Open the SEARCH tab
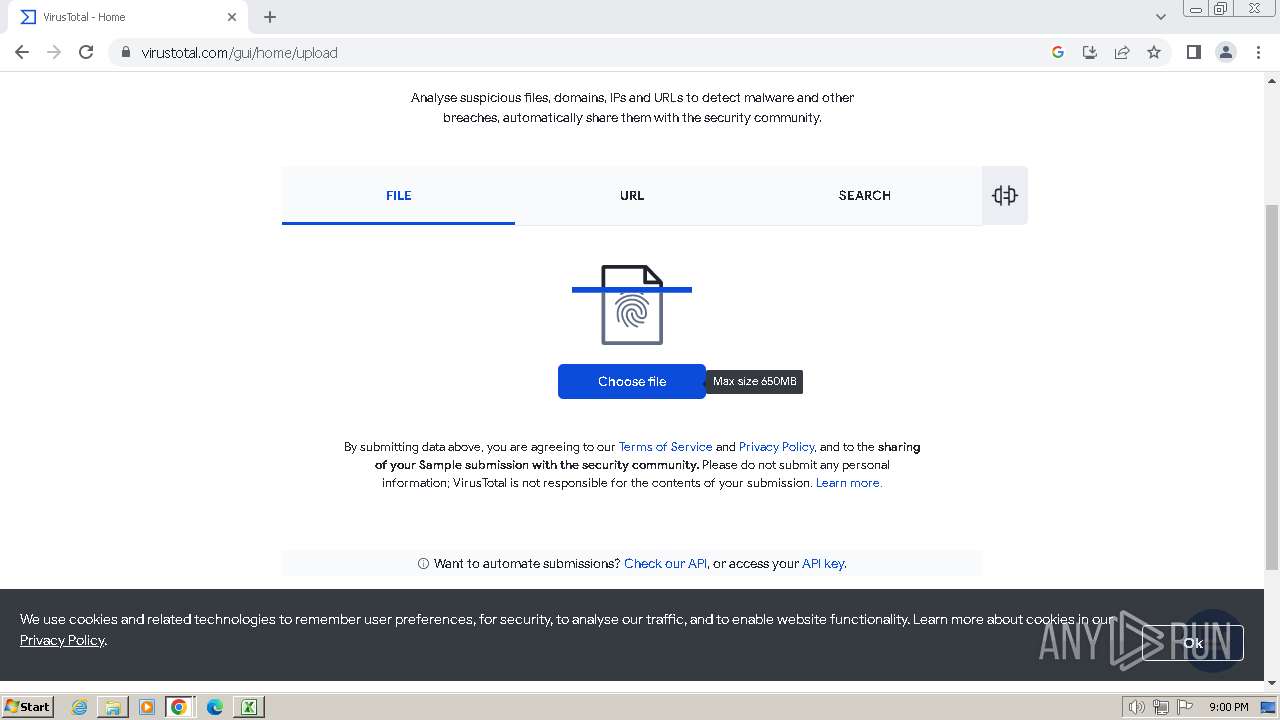Image resolution: width=1280 pixels, height=720 pixels. click(864, 195)
